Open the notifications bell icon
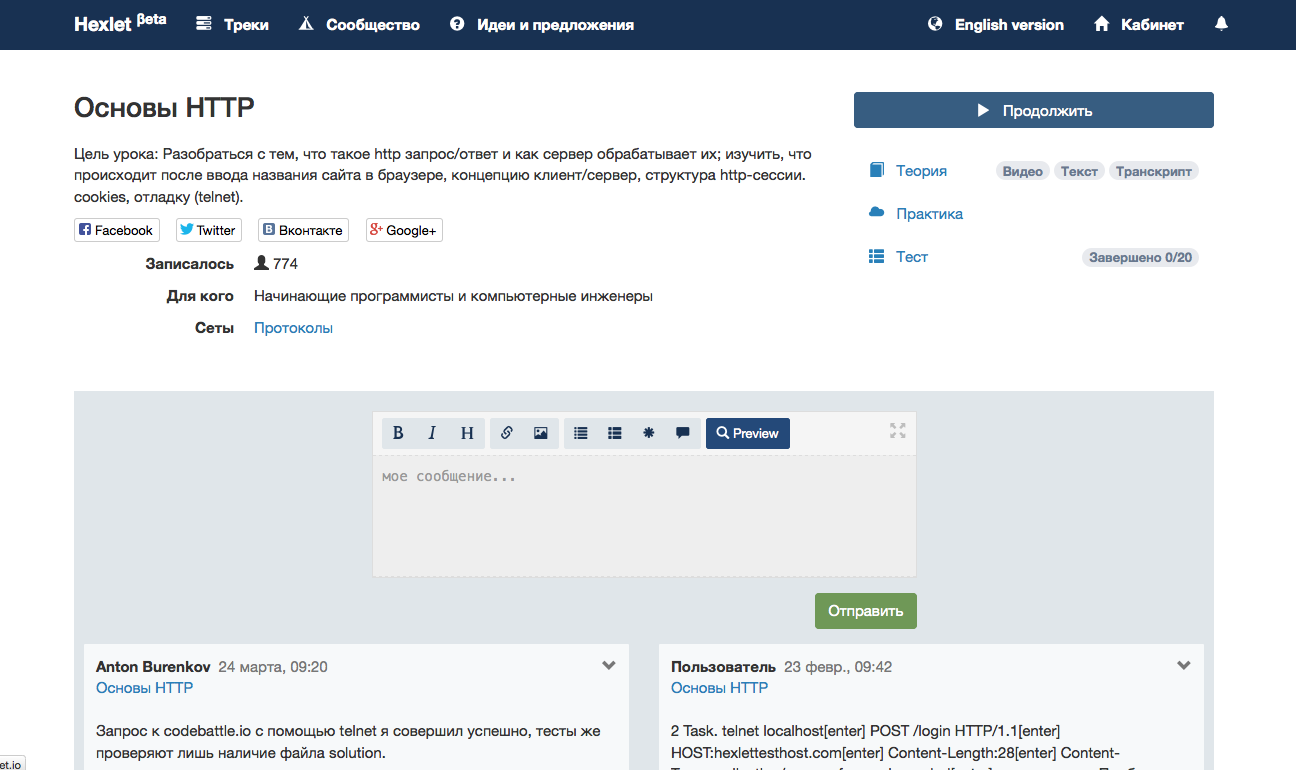The height and width of the screenshot is (770, 1296). tap(1221, 22)
